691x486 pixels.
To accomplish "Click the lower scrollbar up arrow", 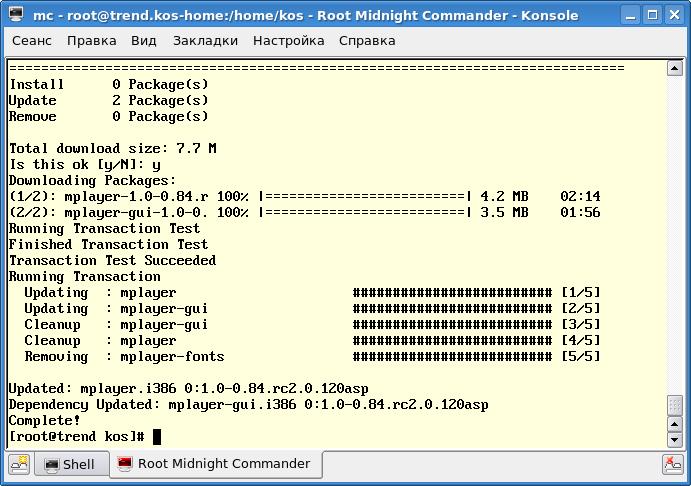I will 675,424.
